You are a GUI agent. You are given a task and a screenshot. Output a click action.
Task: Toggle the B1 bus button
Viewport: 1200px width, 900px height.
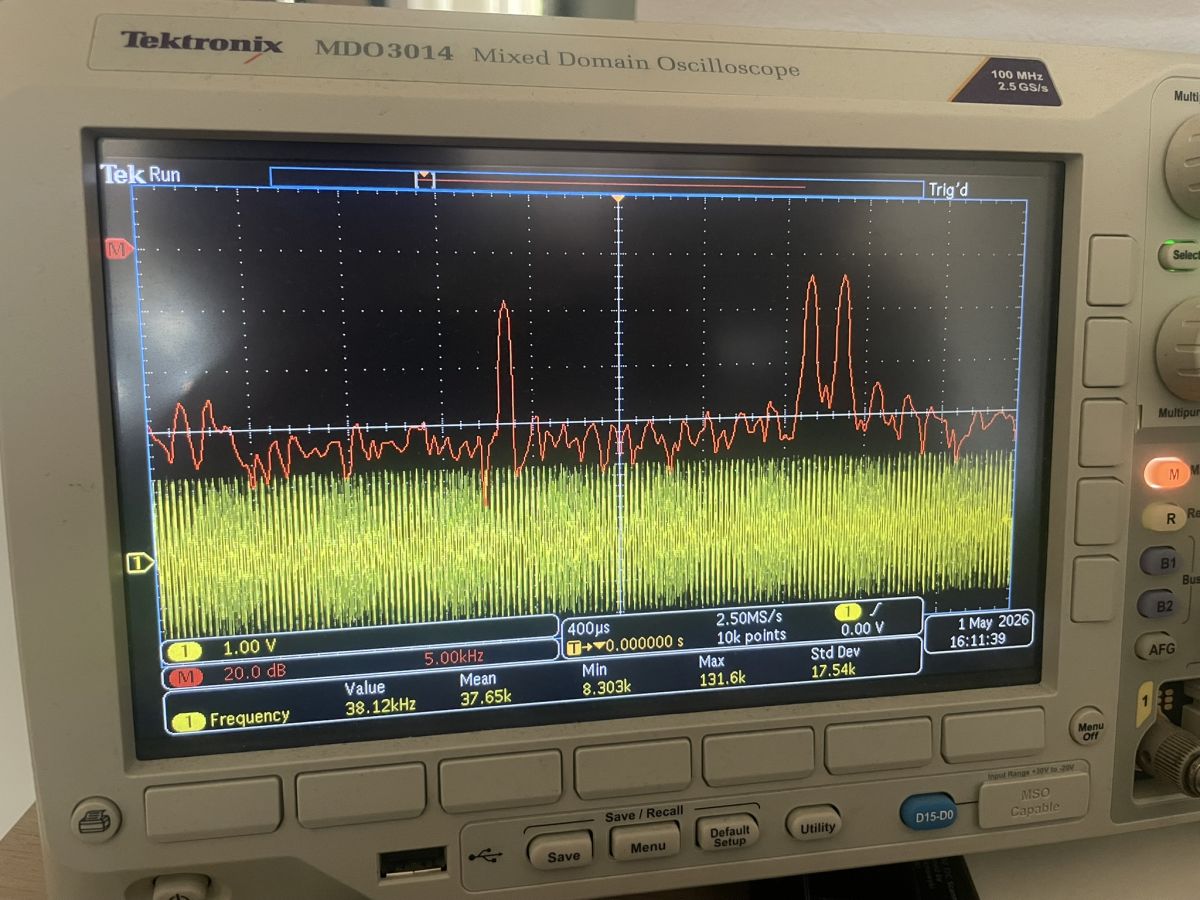point(1160,562)
